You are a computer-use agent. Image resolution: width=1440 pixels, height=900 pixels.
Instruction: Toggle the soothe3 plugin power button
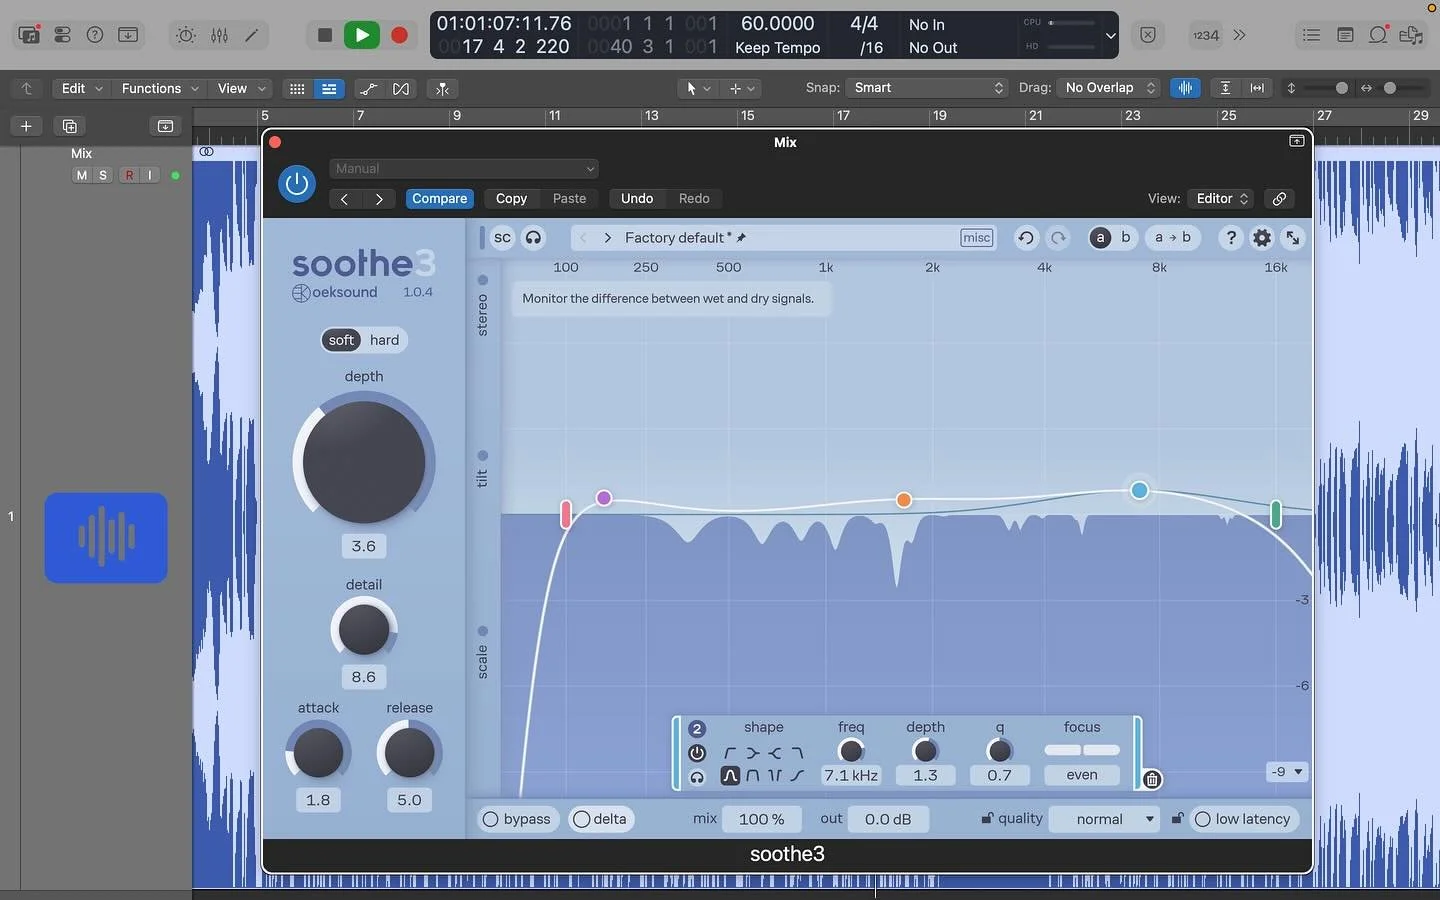297,183
